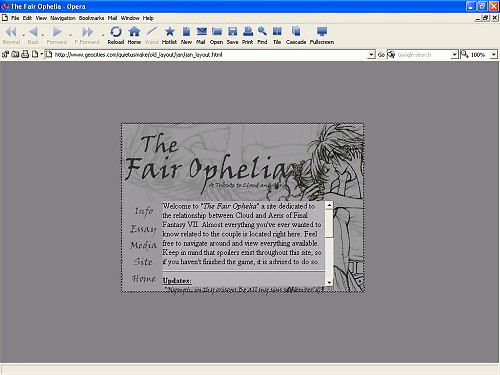Viewport: 500px width, 375px height.
Task: Open the Navigation menu
Action: click(63, 18)
